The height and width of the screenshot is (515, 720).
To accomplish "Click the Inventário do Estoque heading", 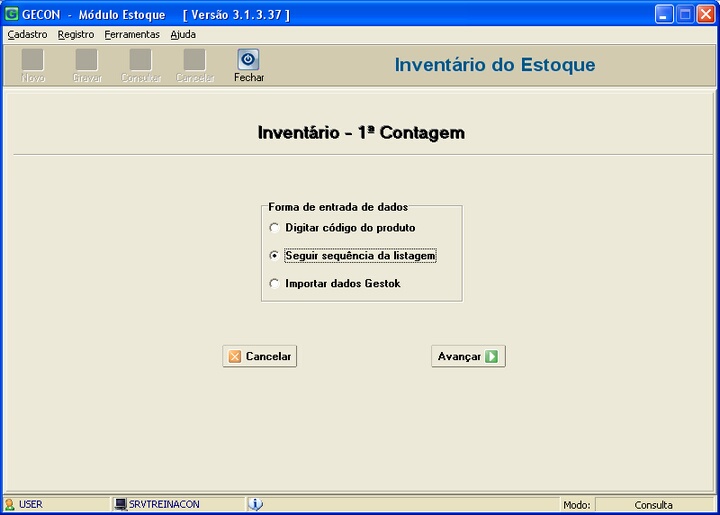I will tap(495, 65).
